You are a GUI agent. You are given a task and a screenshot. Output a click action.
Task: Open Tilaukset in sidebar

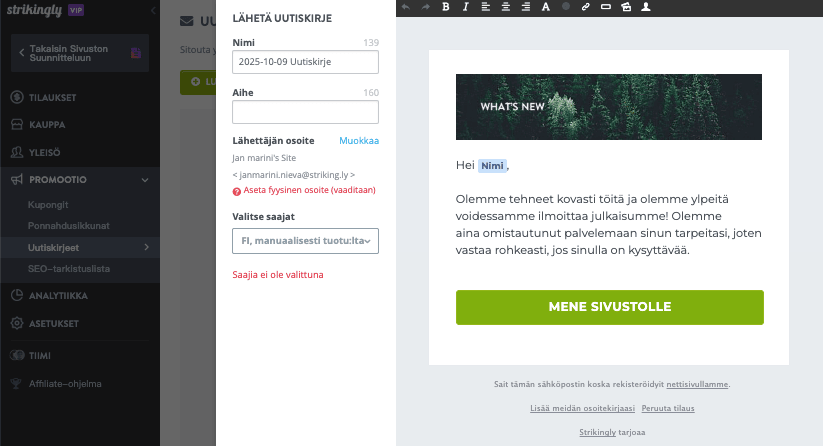pyautogui.click(x=52, y=98)
